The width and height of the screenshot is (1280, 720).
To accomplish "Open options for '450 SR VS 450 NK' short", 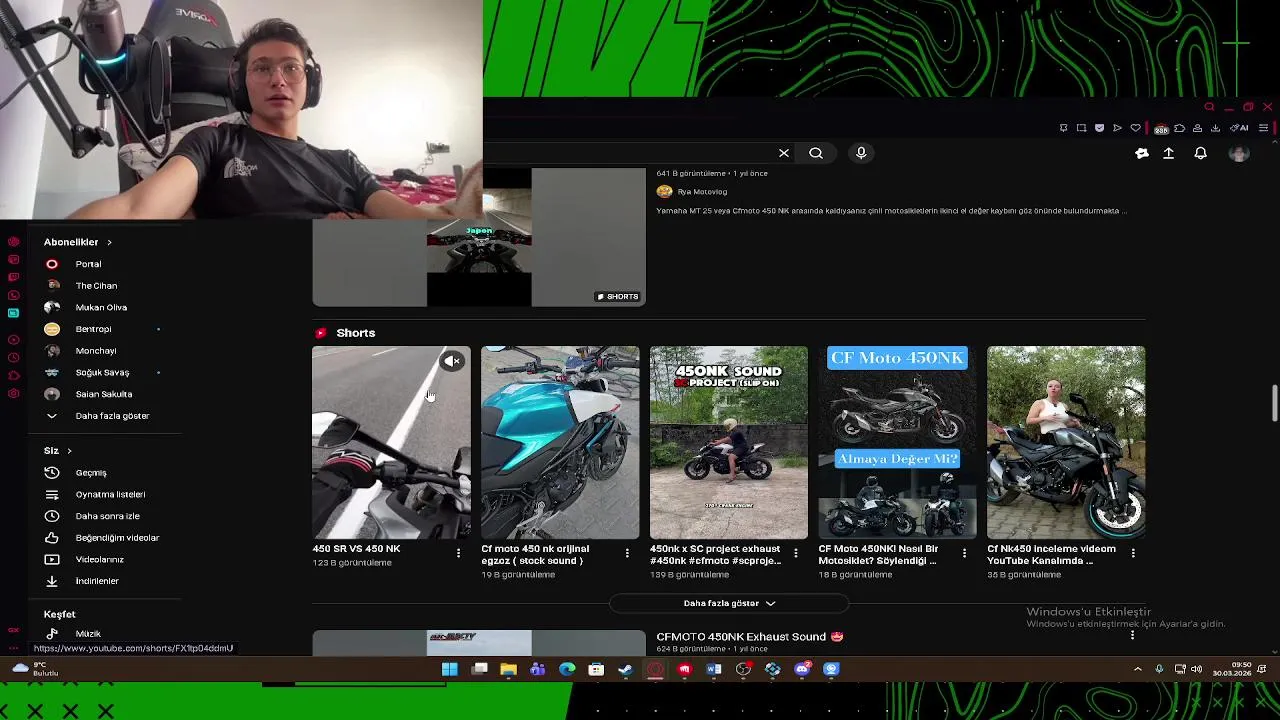I will click(459, 553).
